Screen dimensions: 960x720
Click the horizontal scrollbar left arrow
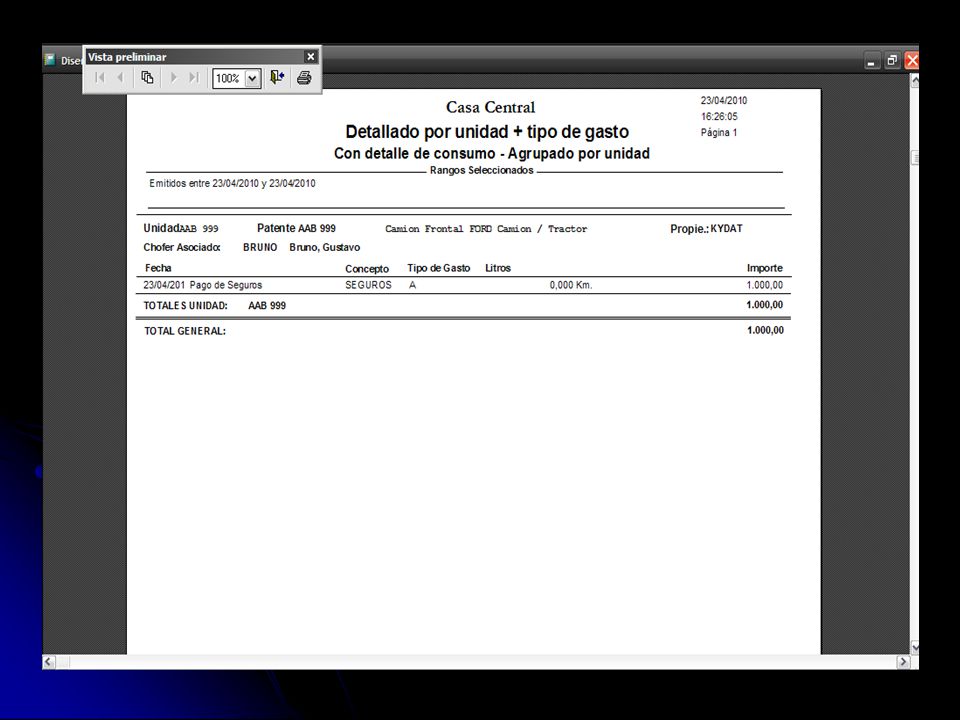pyautogui.click(x=48, y=662)
